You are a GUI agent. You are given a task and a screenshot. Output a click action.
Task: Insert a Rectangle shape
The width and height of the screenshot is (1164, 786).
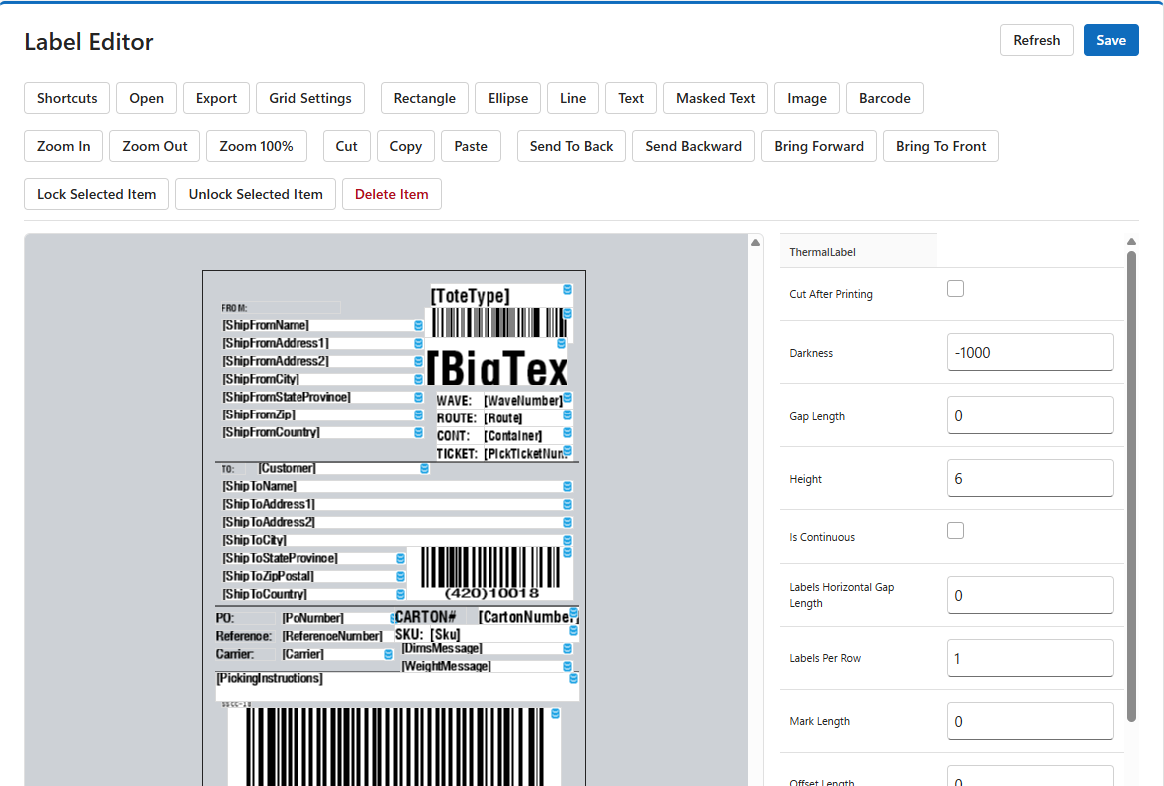pyautogui.click(x=425, y=98)
